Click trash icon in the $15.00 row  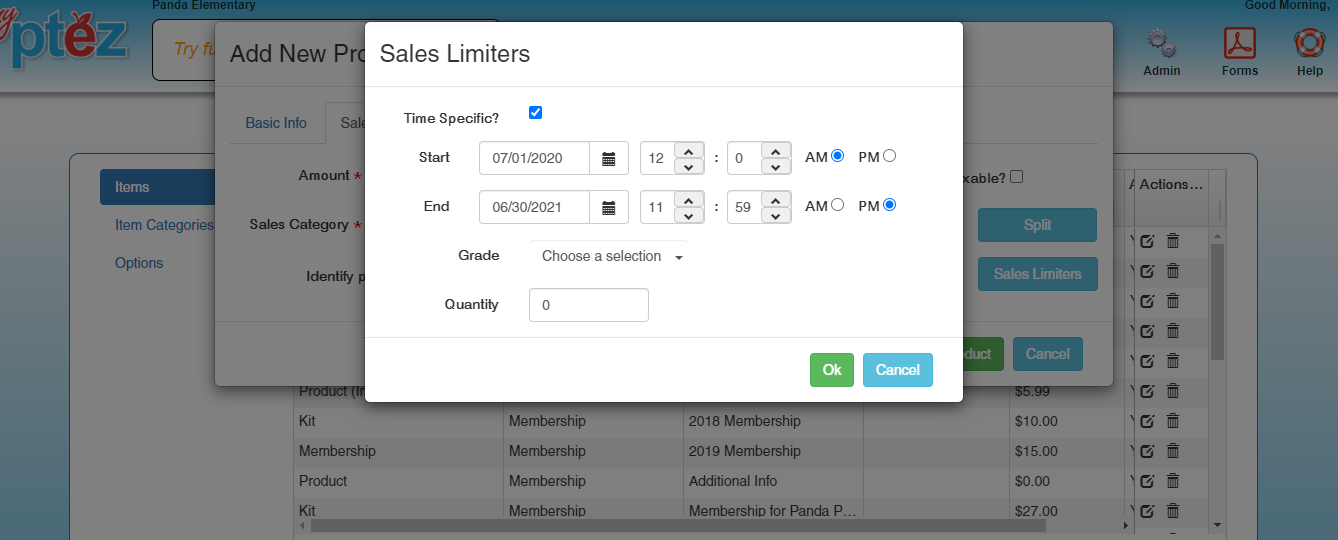click(x=1173, y=450)
